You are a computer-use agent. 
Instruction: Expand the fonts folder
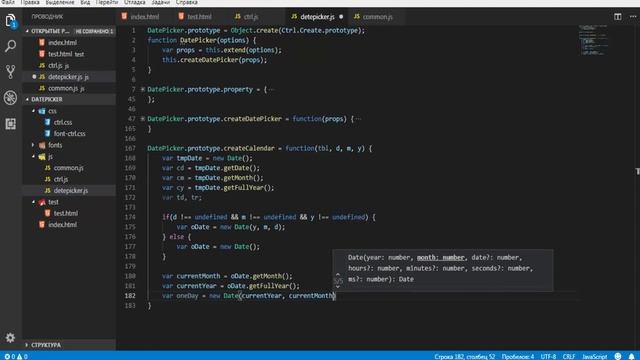click(33, 145)
